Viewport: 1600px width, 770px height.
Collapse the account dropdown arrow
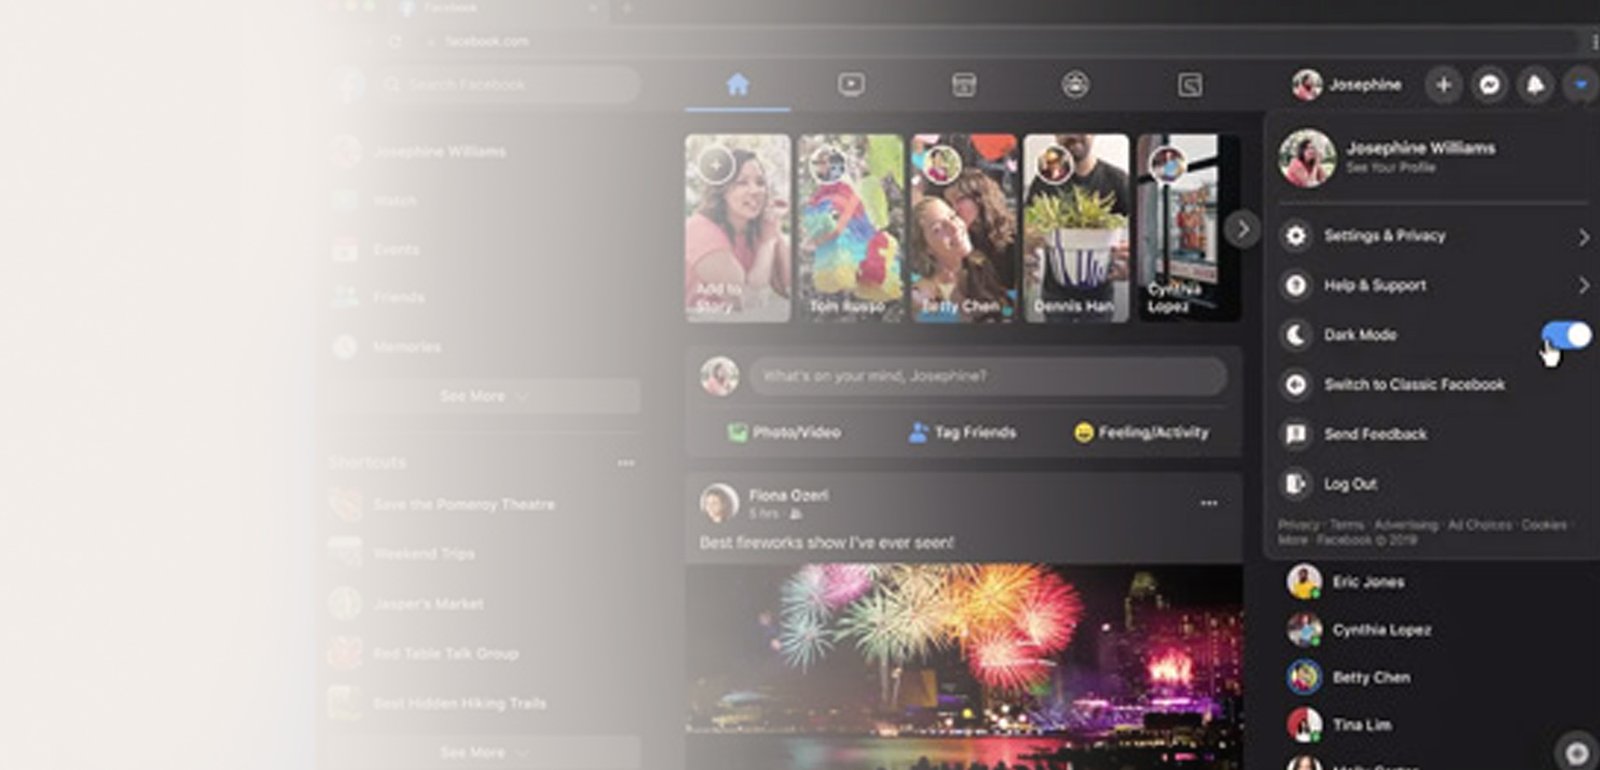pyautogui.click(x=1581, y=85)
